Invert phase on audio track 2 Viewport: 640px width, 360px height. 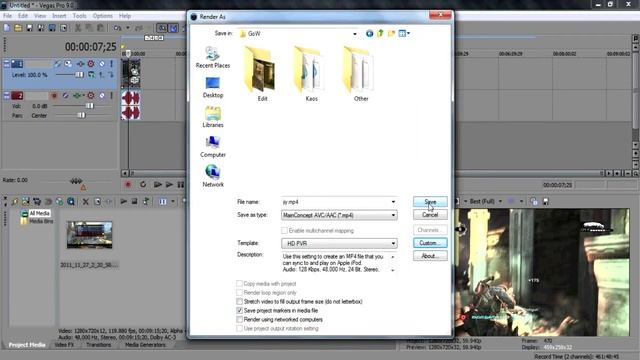pyautogui.click(x=65, y=96)
